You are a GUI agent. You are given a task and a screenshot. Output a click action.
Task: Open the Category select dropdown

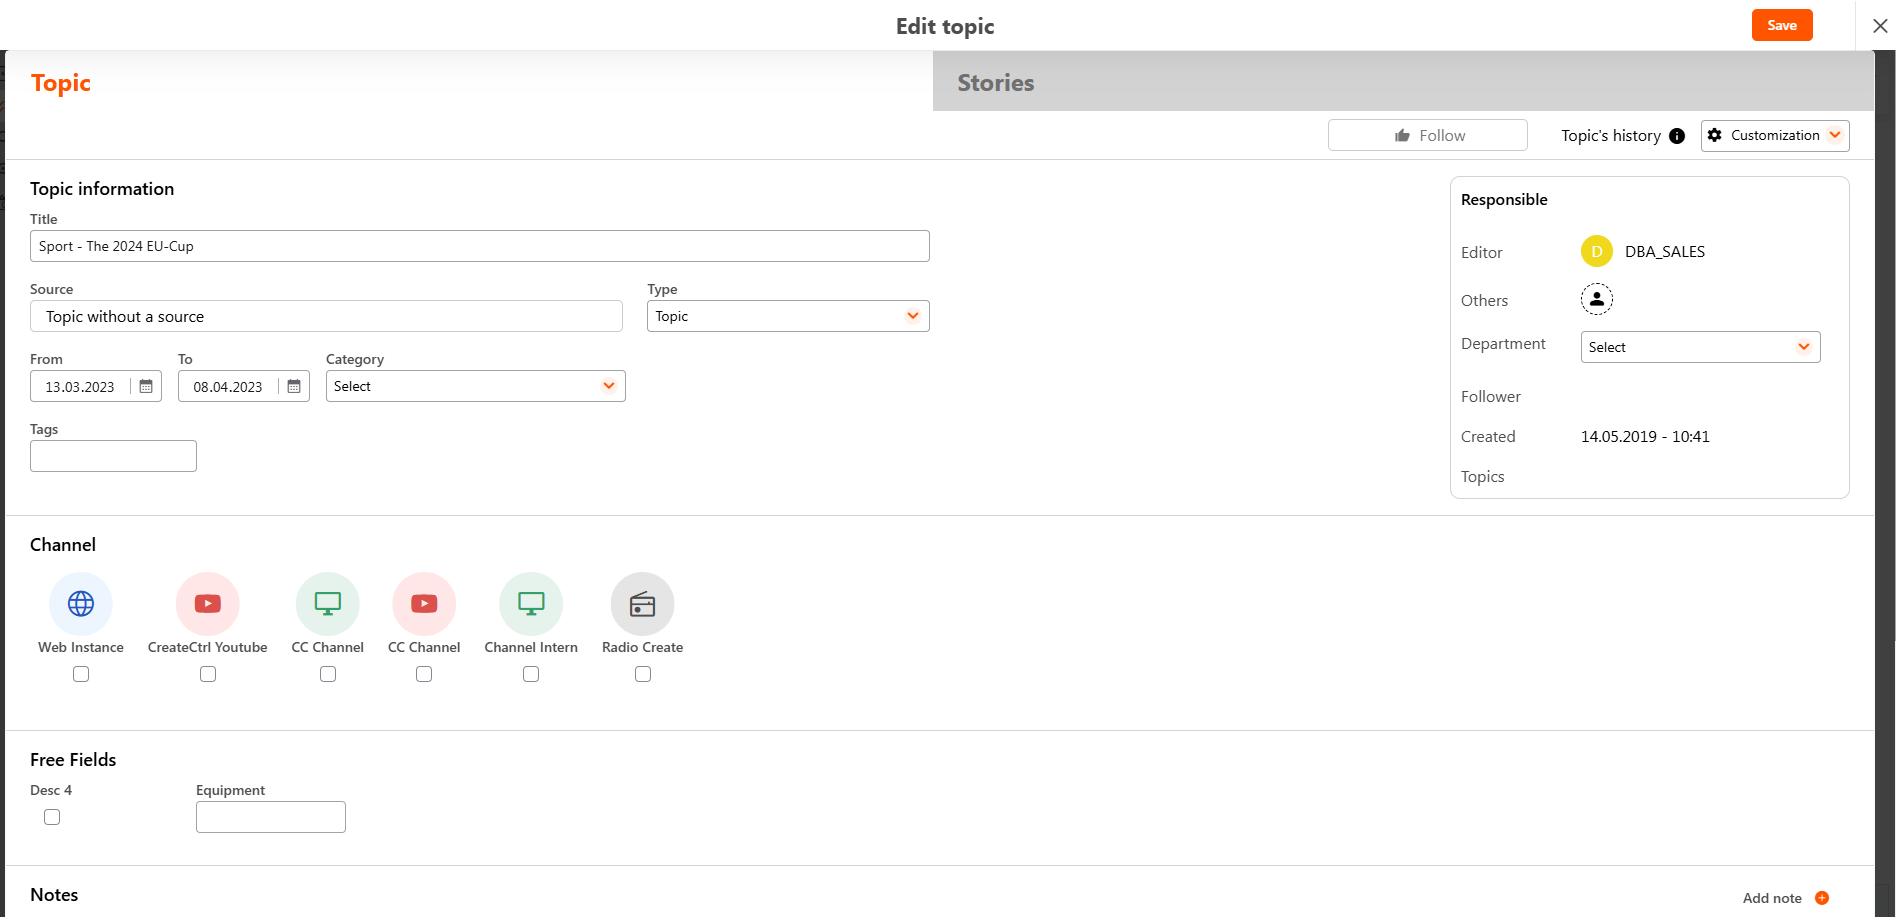(x=476, y=386)
